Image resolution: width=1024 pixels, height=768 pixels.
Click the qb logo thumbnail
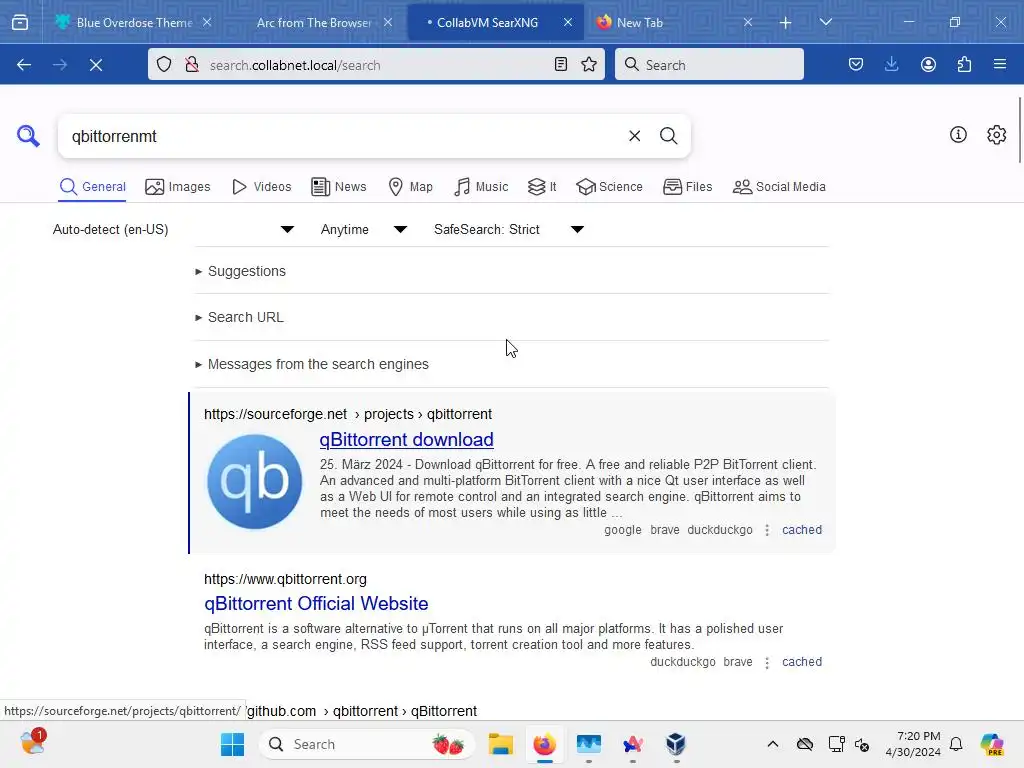point(255,481)
